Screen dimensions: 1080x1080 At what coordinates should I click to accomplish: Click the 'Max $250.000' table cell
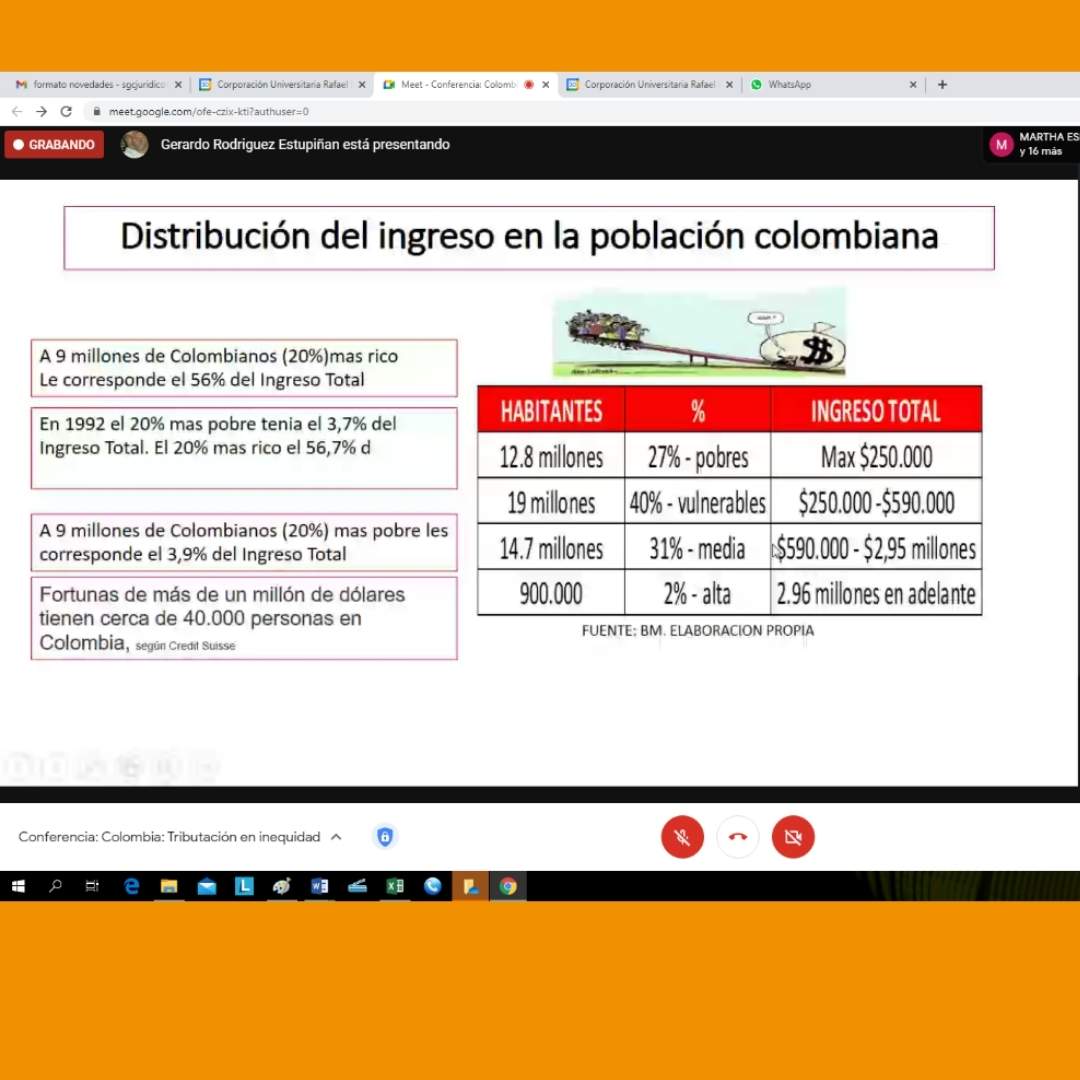876,457
